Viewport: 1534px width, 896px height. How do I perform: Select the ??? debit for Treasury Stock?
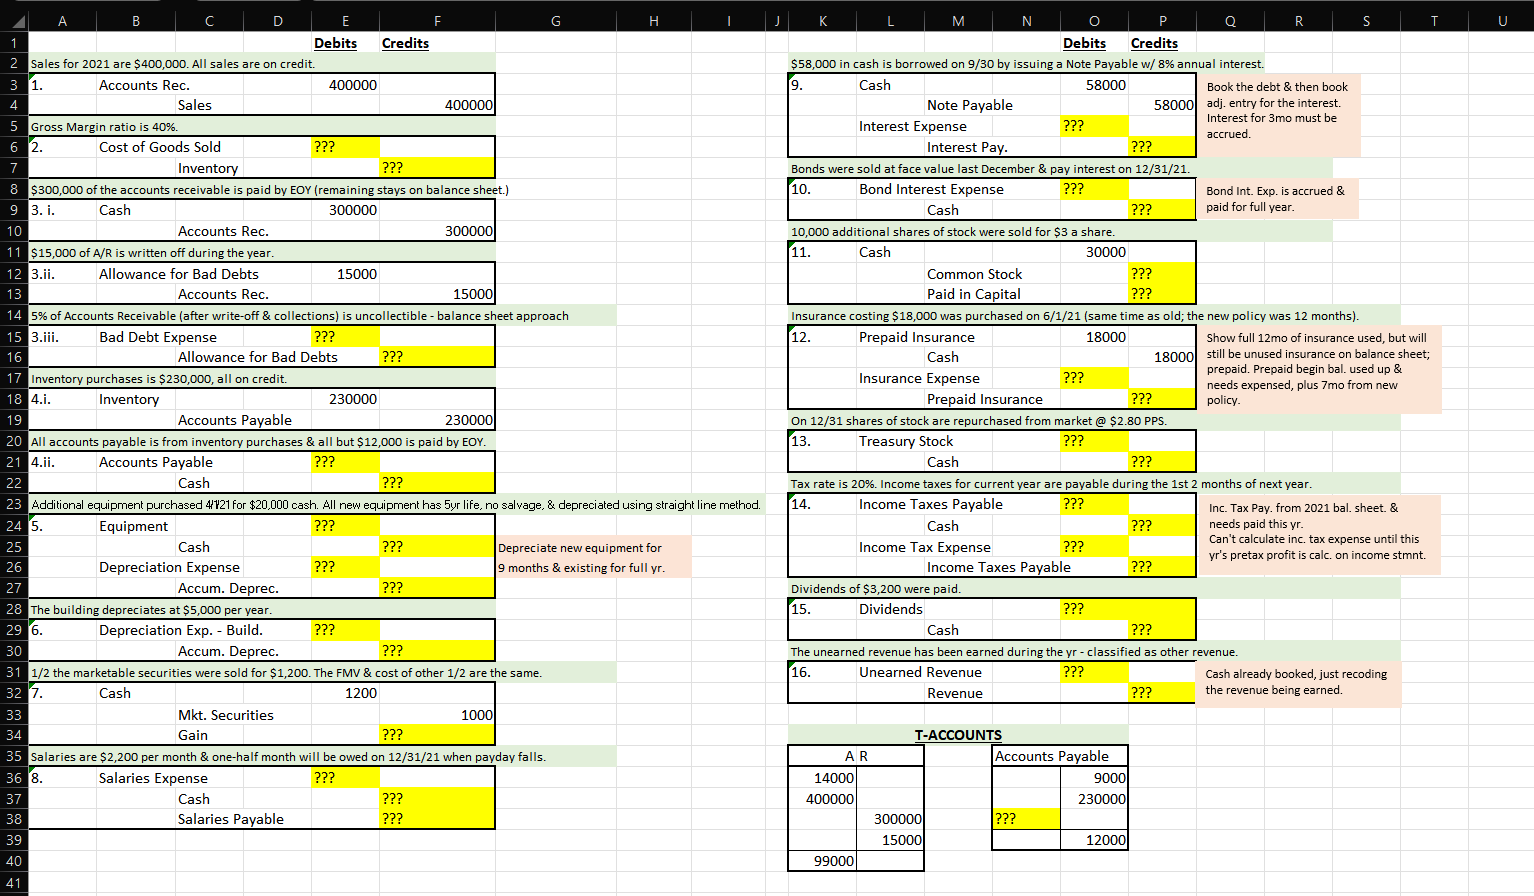click(x=1094, y=441)
